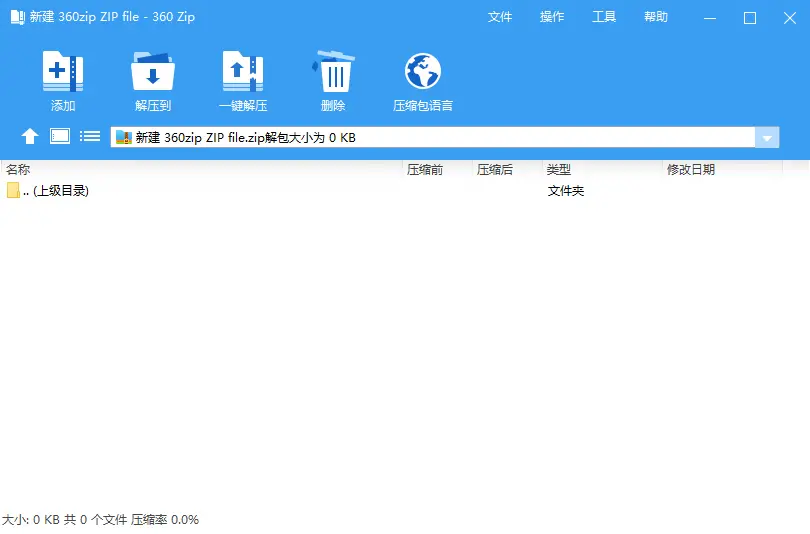Switch to the large icon view

[60, 136]
